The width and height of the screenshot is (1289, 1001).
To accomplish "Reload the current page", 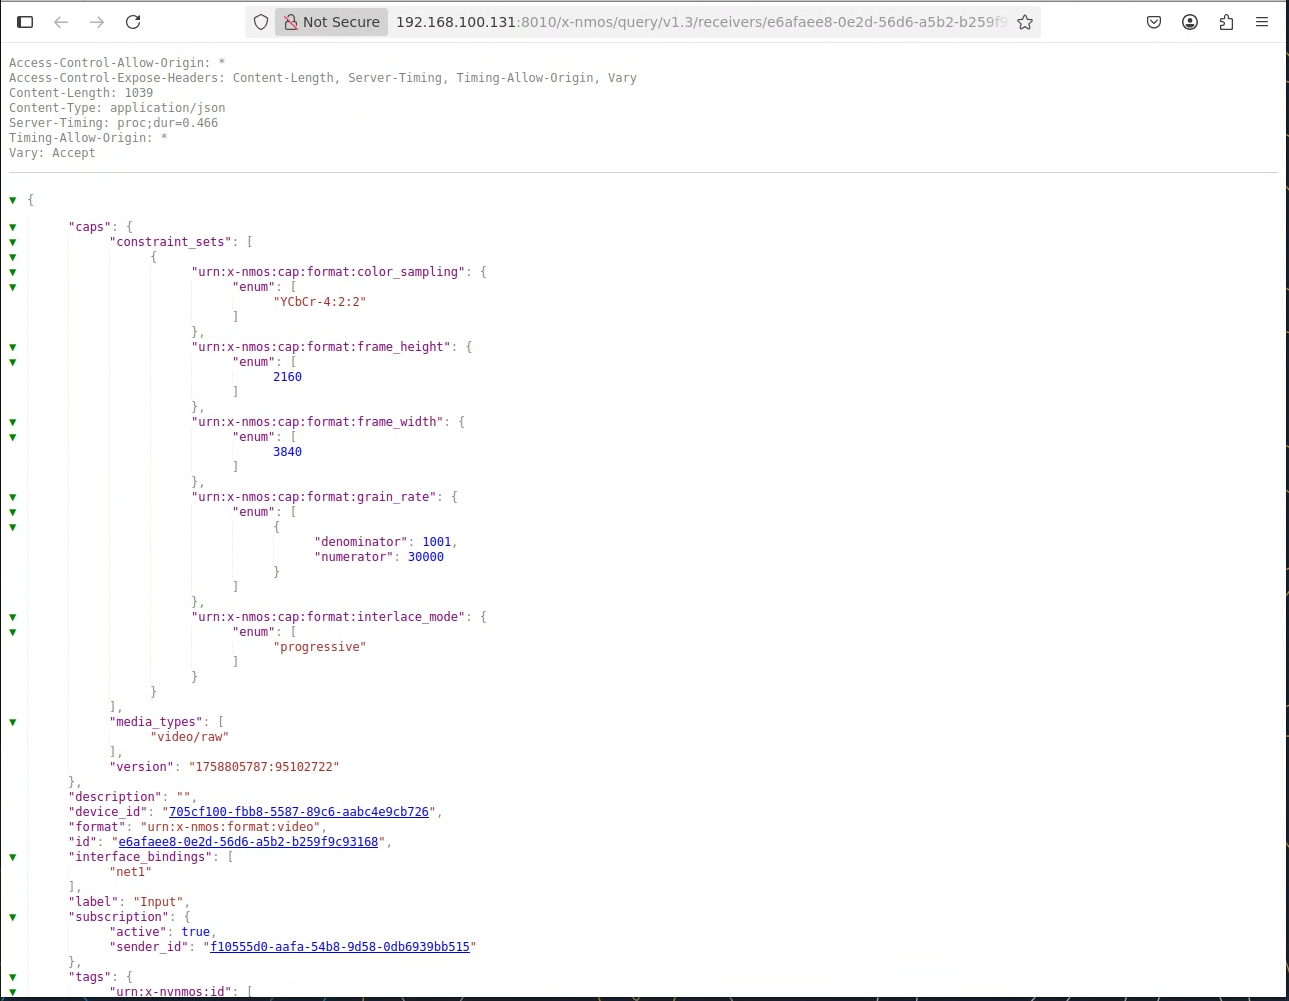I will pyautogui.click(x=133, y=22).
